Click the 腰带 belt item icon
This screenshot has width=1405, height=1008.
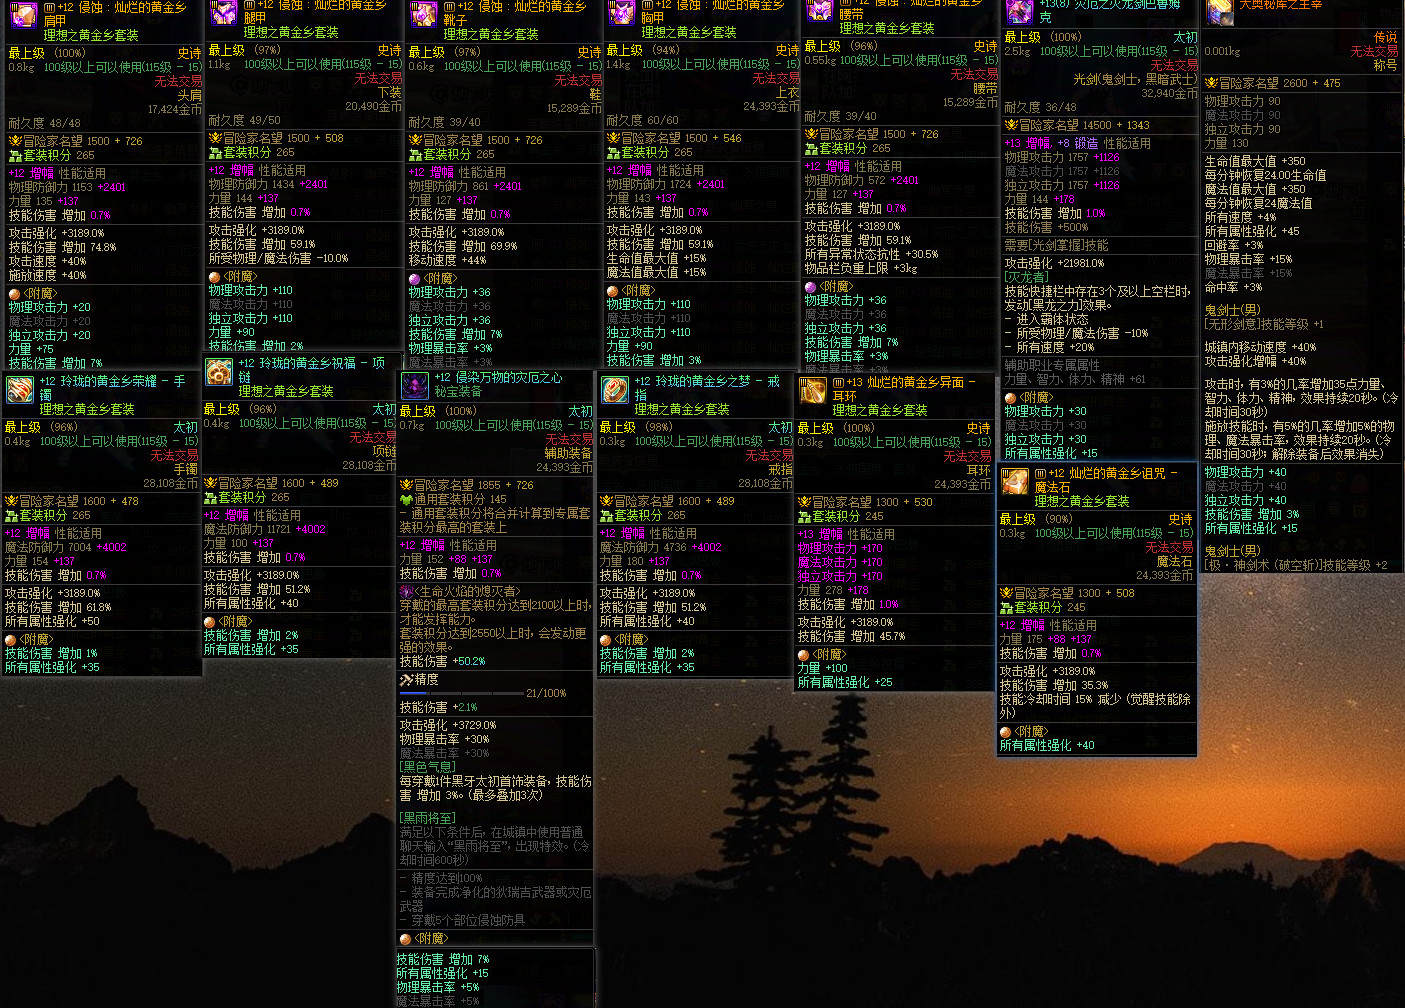click(819, 10)
